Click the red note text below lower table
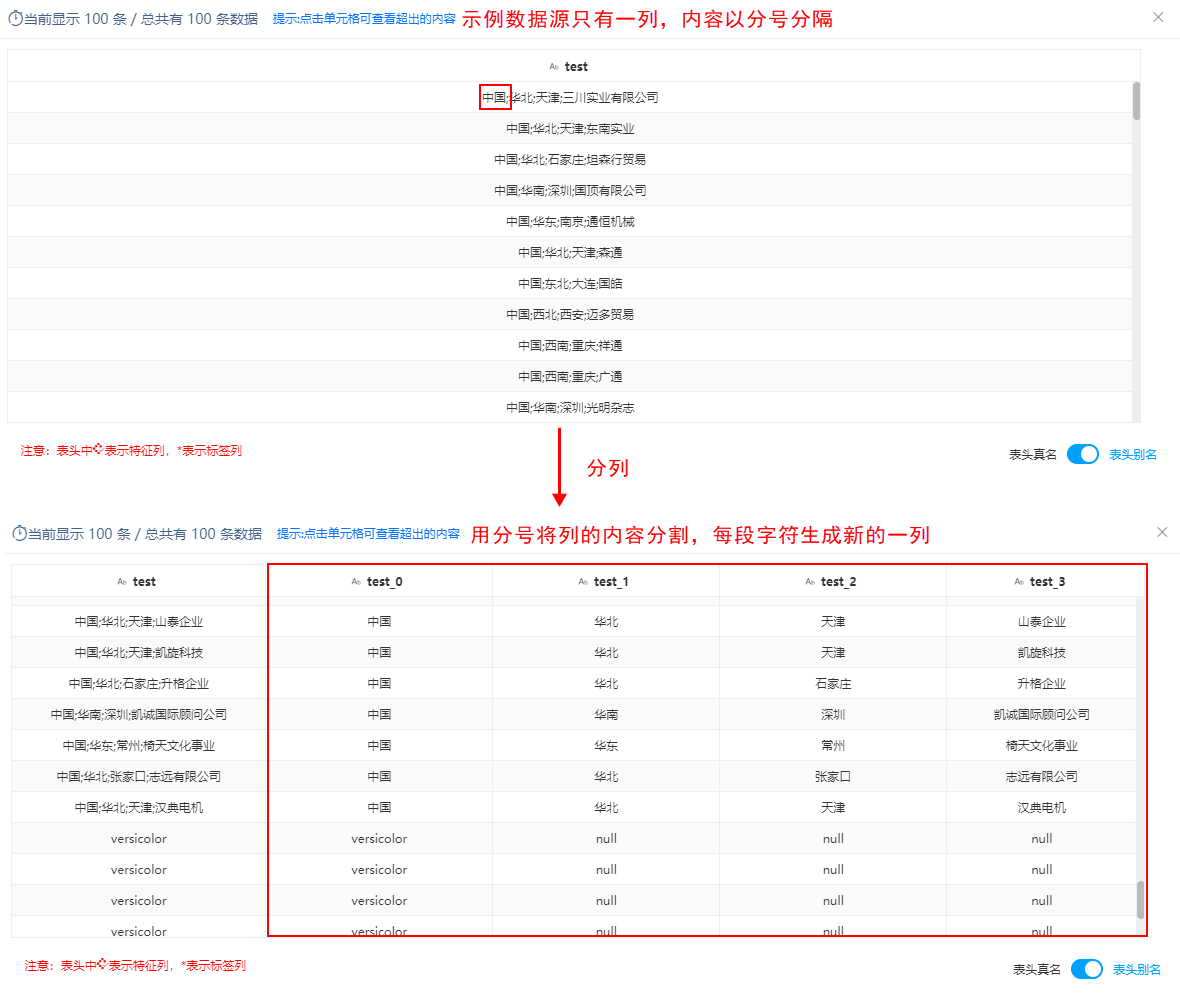 coord(135,965)
